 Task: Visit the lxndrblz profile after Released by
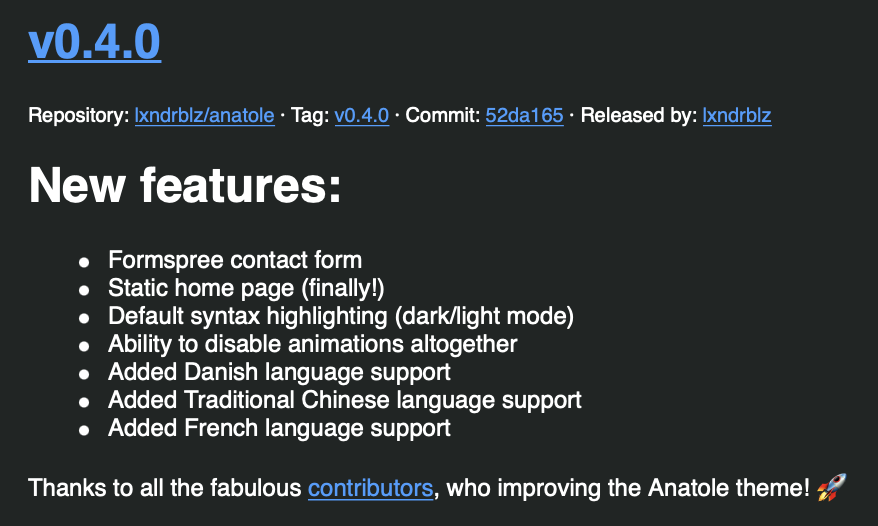pos(737,115)
